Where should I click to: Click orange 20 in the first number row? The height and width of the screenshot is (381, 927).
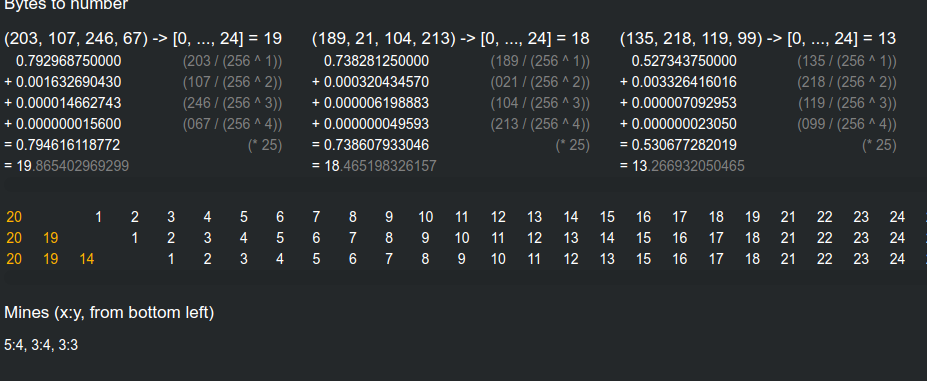tap(14, 217)
